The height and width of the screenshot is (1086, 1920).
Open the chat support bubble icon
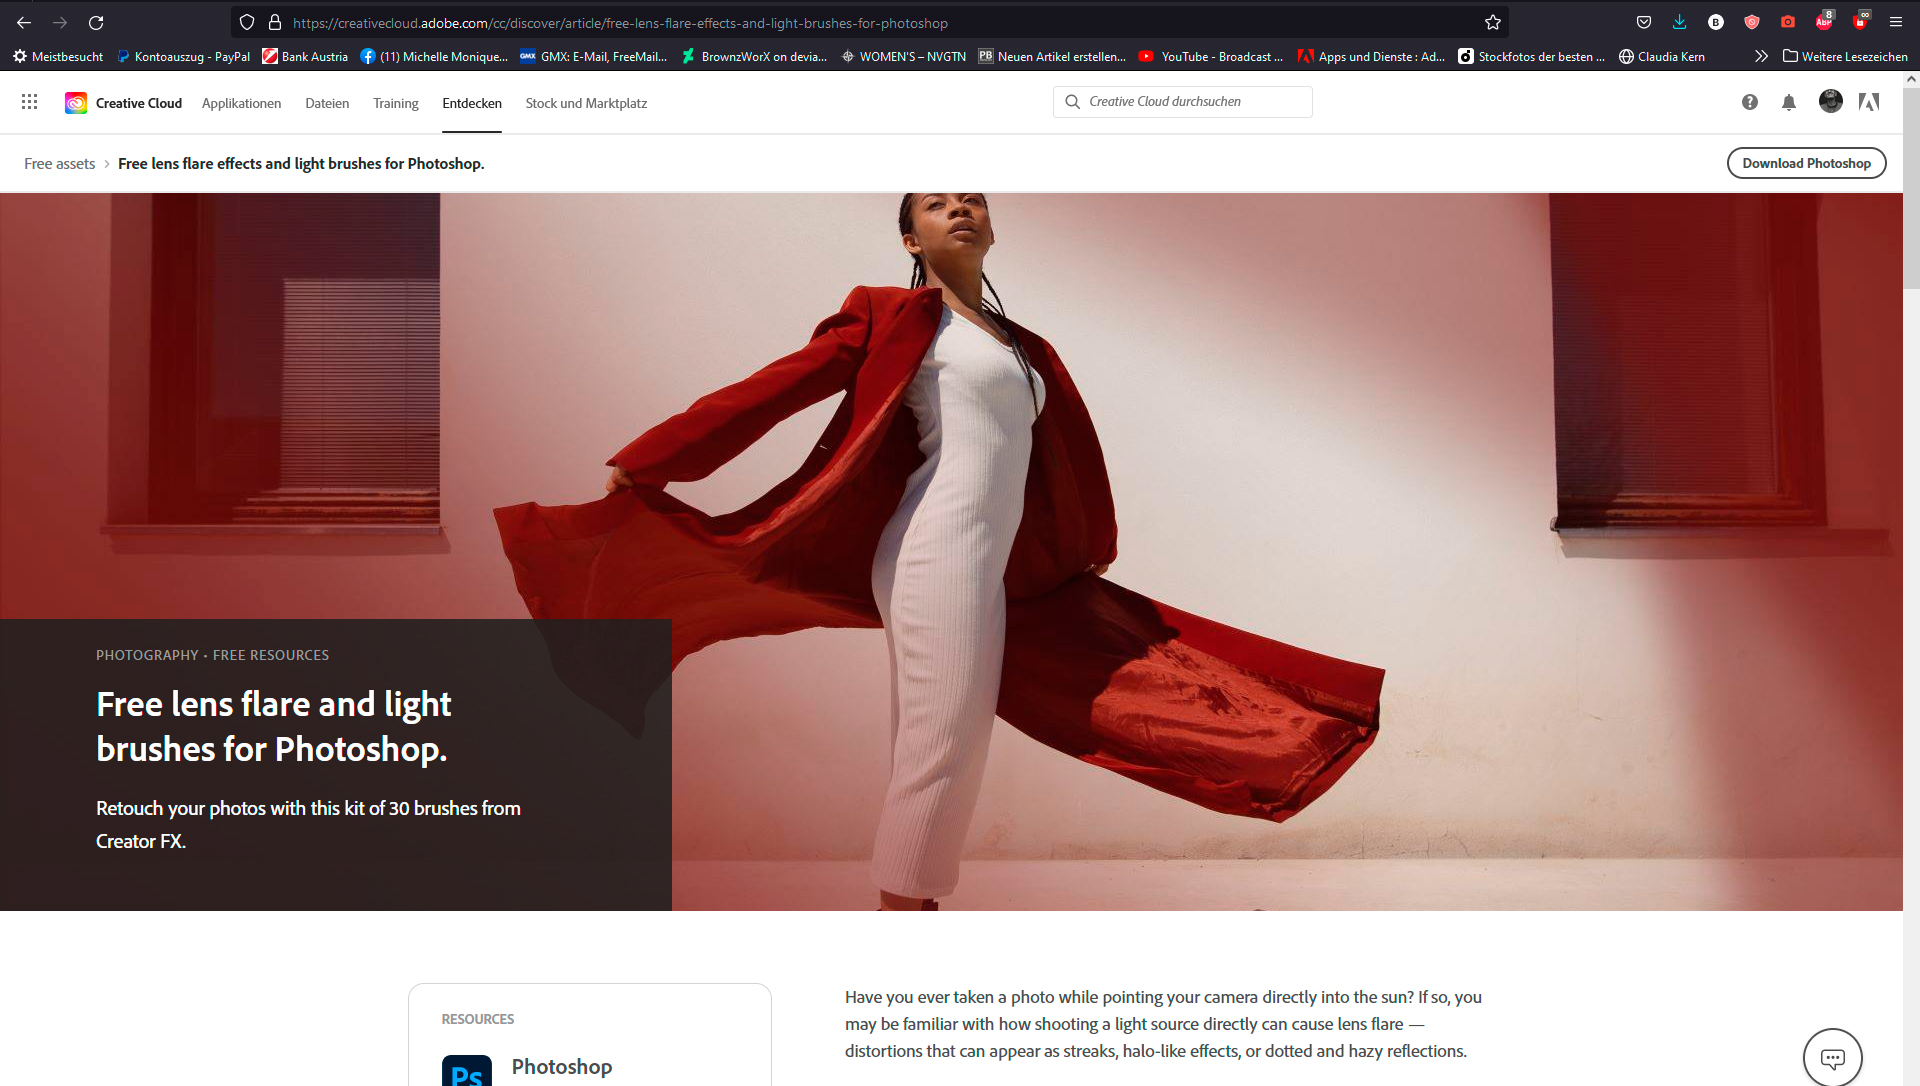pyautogui.click(x=1832, y=1057)
